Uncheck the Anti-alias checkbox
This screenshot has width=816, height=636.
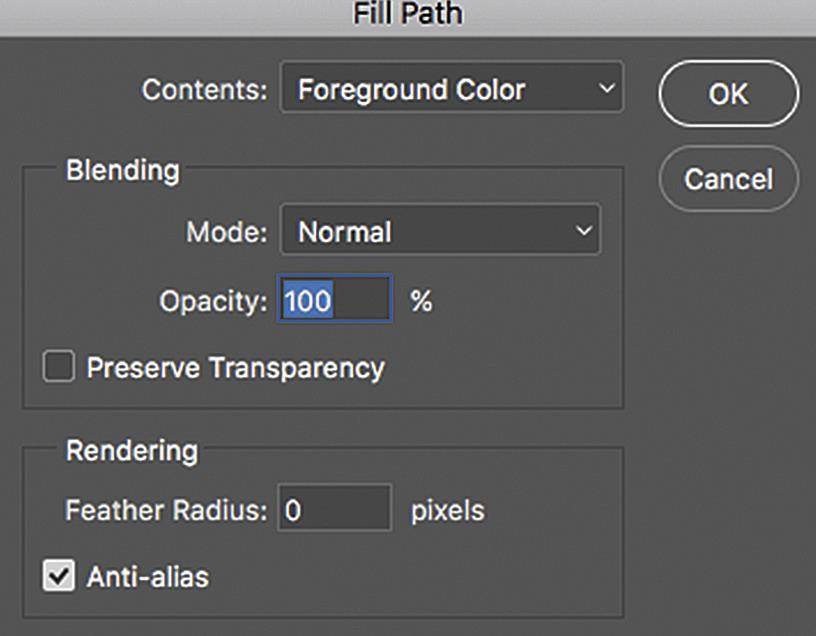58,575
